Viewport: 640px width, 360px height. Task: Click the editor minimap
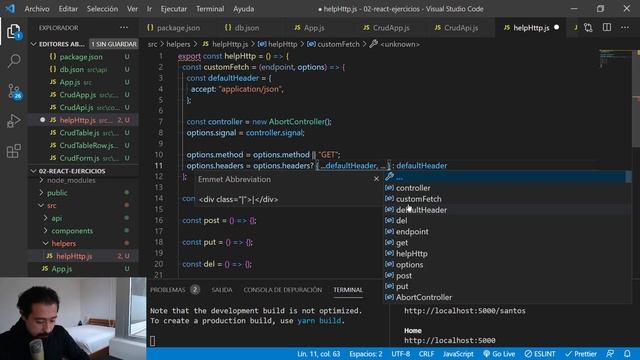(615, 59)
